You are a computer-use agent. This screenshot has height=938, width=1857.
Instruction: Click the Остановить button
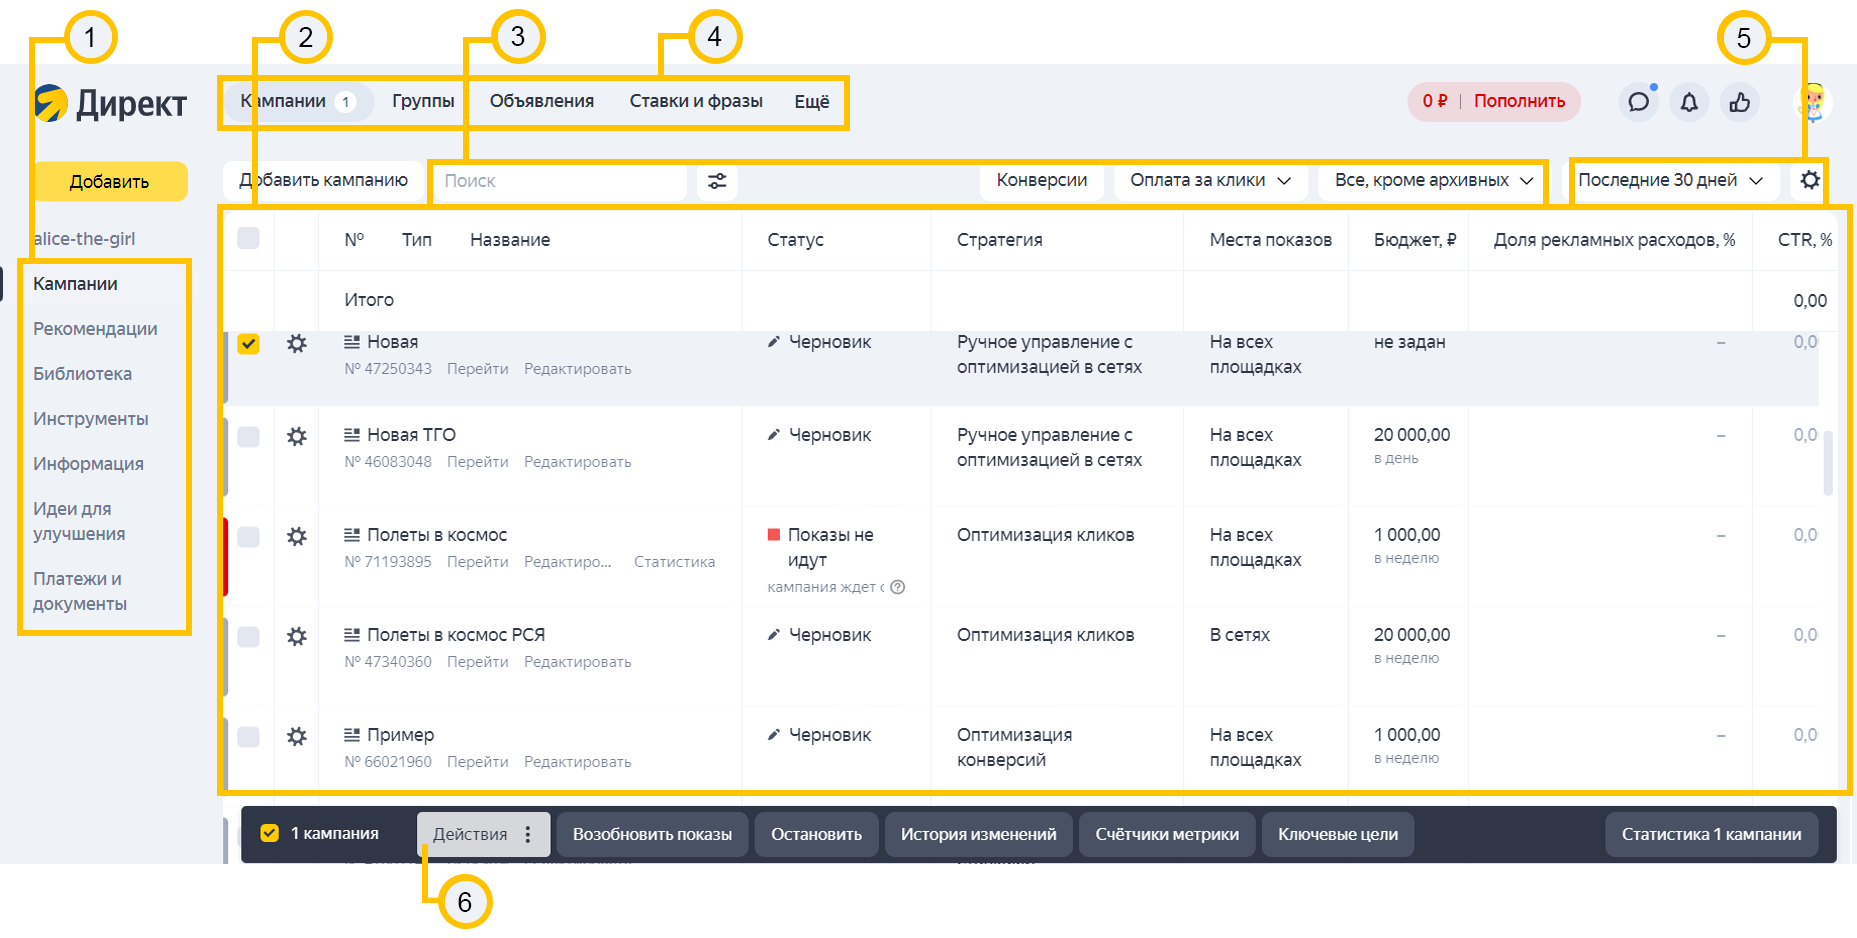point(816,834)
